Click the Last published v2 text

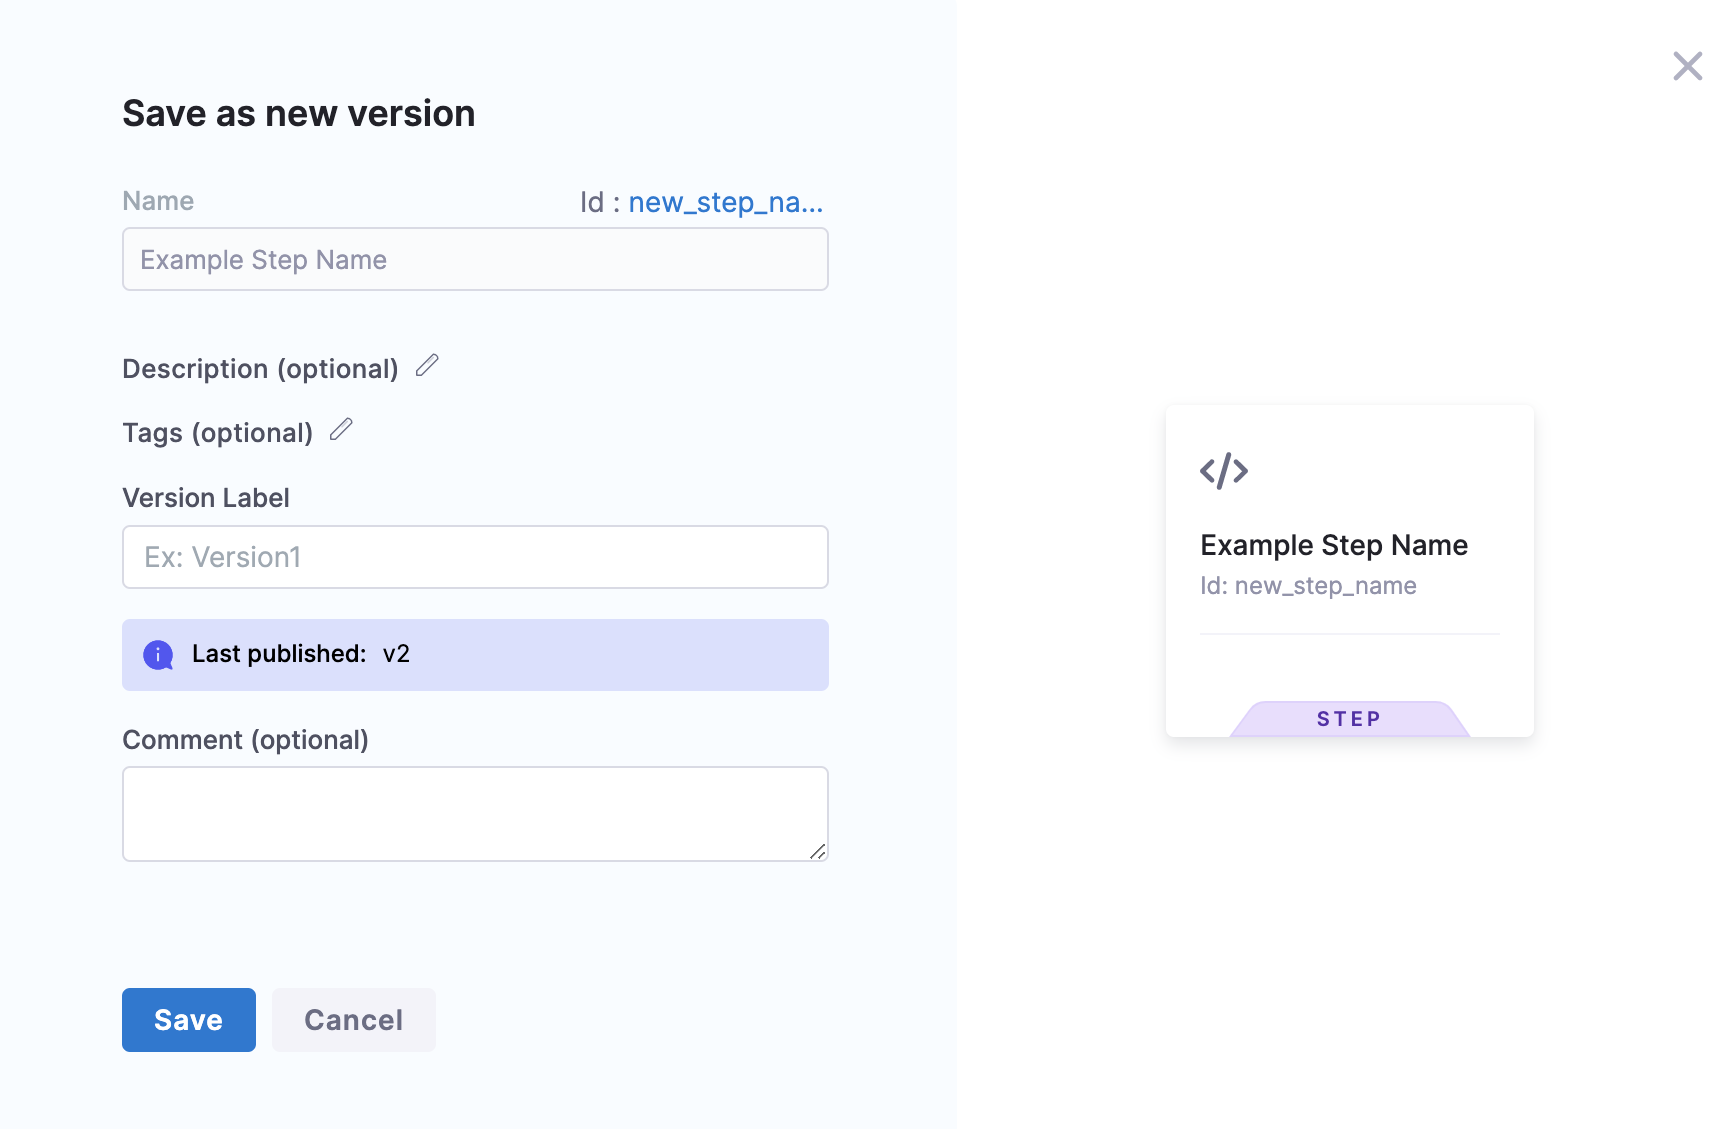click(301, 654)
